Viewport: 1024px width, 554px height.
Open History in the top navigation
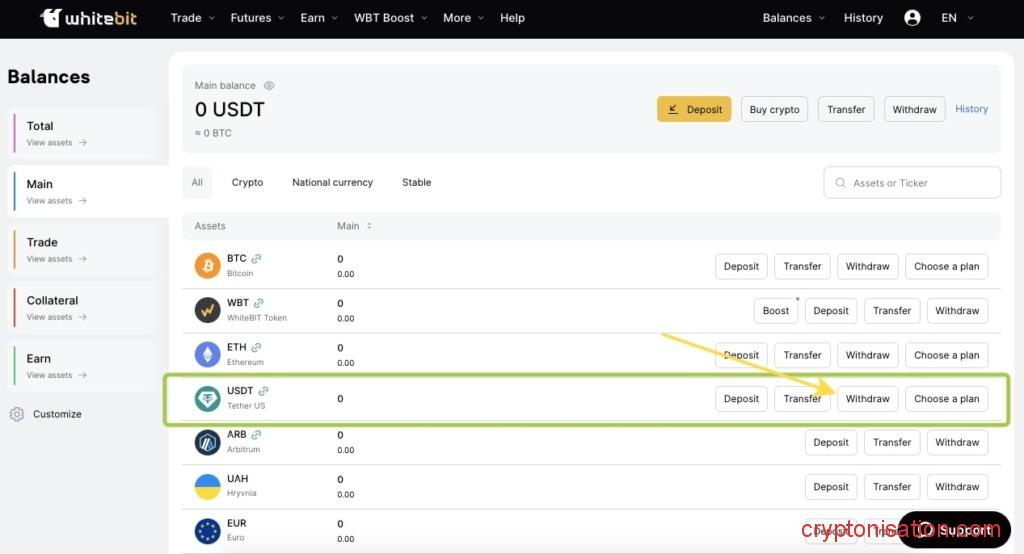863,18
